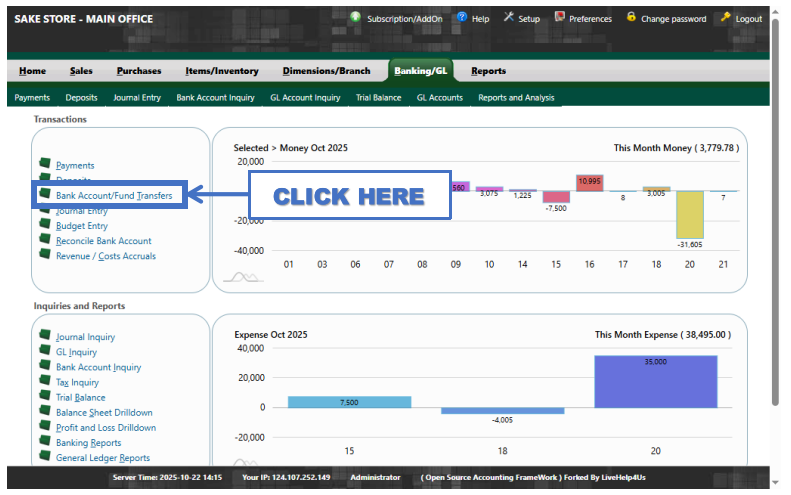The height and width of the screenshot is (495, 791).
Task: Click the green icon beside Budget Entry
Action: click(44, 225)
